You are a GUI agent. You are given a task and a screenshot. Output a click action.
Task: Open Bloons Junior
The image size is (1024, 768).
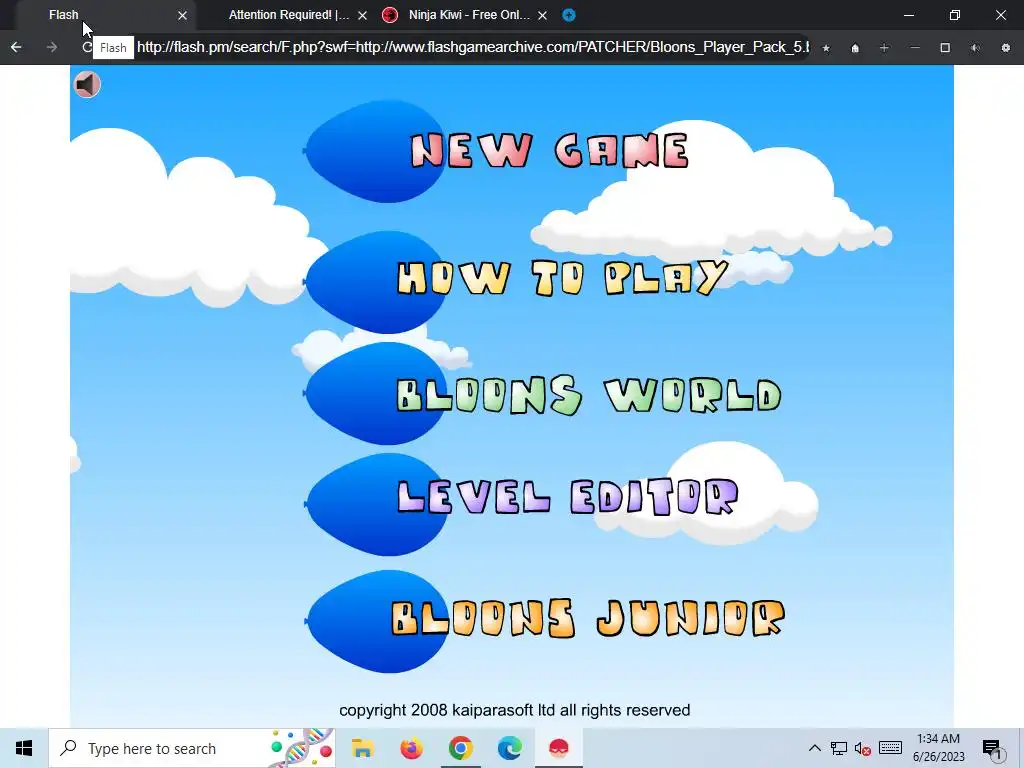pyautogui.click(x=588, y=618)
